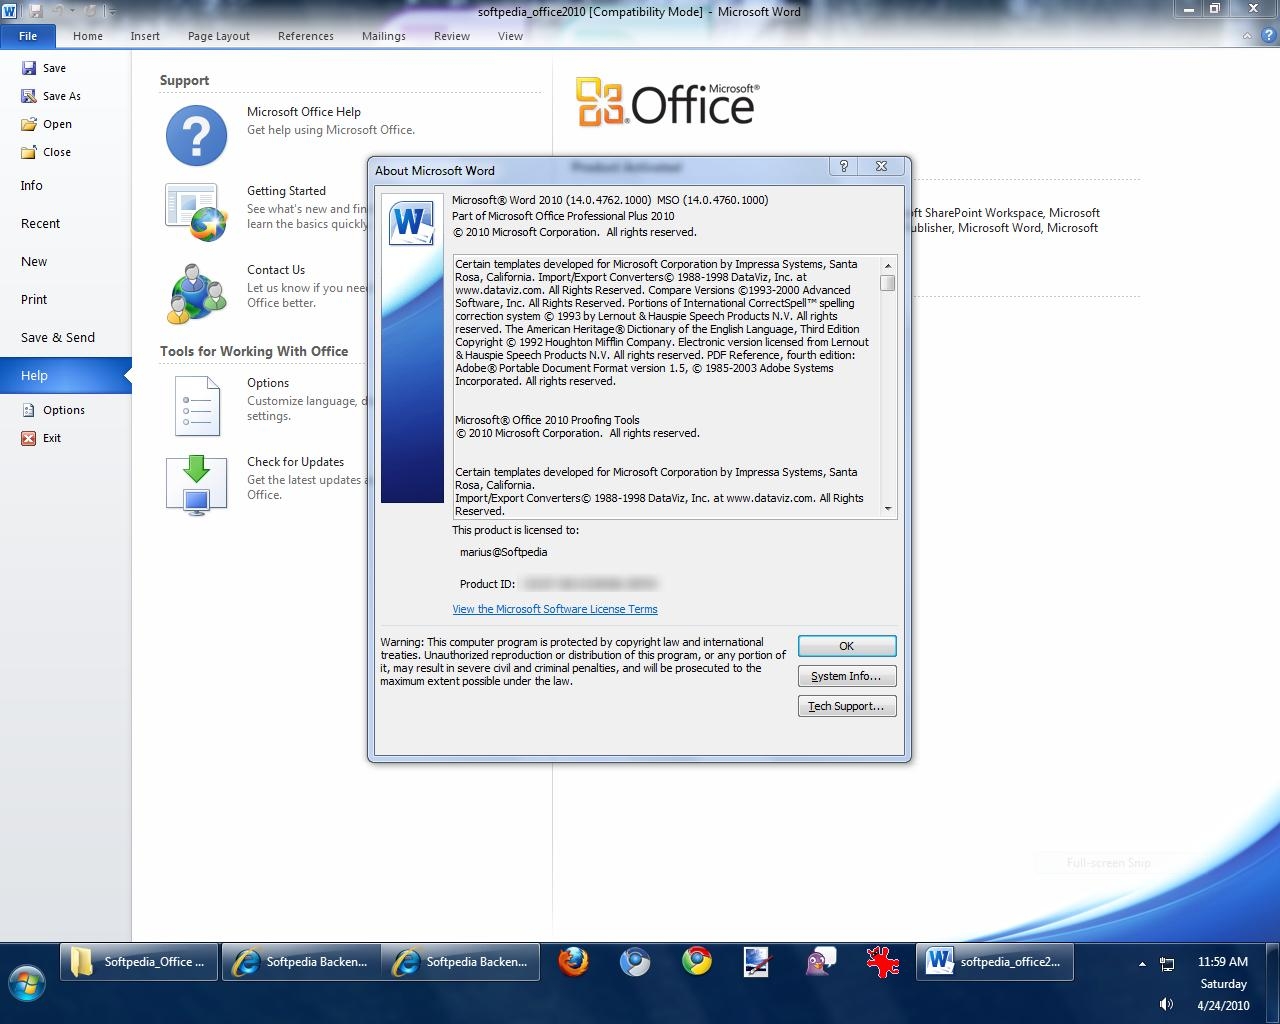
Task: Click the scroll up arrow in the credits box
Action: pos(888,265)
